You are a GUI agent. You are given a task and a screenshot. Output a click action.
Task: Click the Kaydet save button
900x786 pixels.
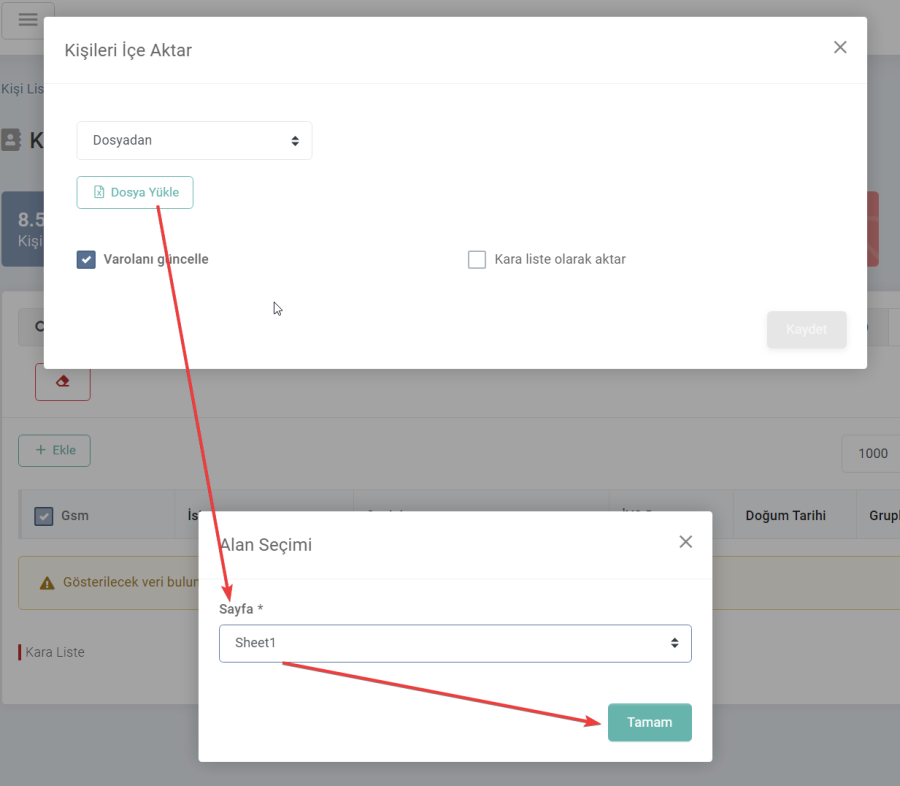tap(806, 330)
